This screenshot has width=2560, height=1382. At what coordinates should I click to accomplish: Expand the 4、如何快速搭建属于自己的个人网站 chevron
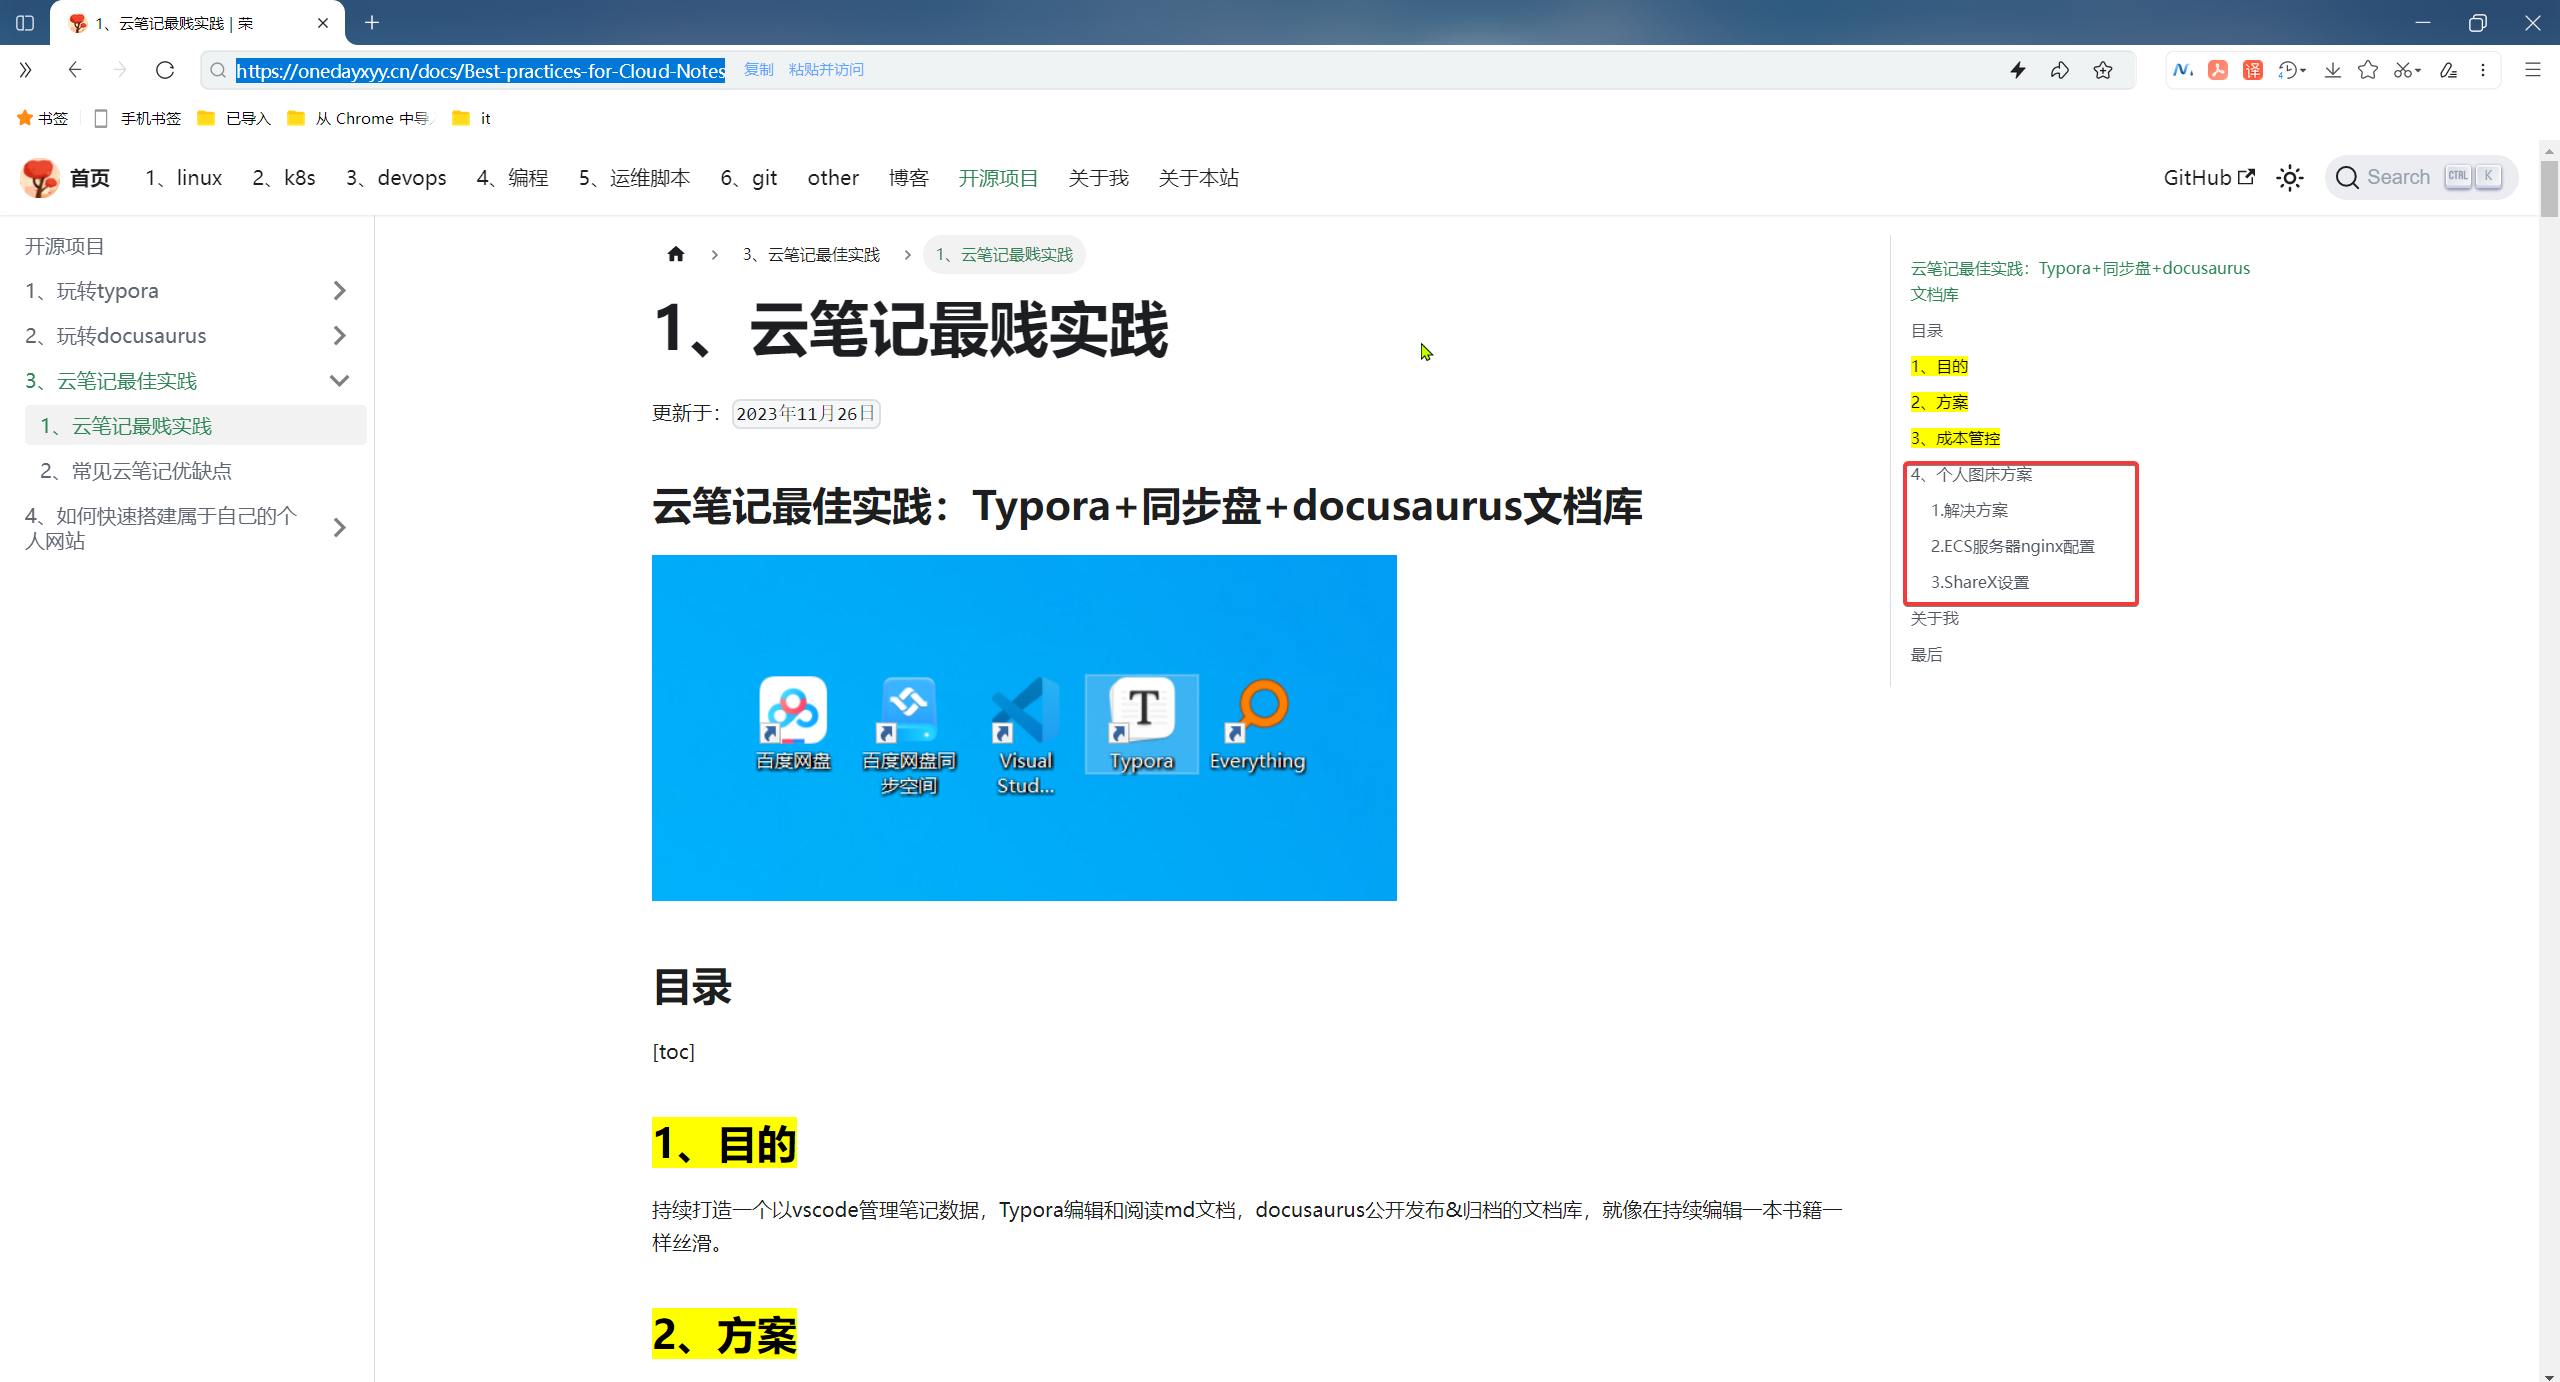click(x=340, y=528)
